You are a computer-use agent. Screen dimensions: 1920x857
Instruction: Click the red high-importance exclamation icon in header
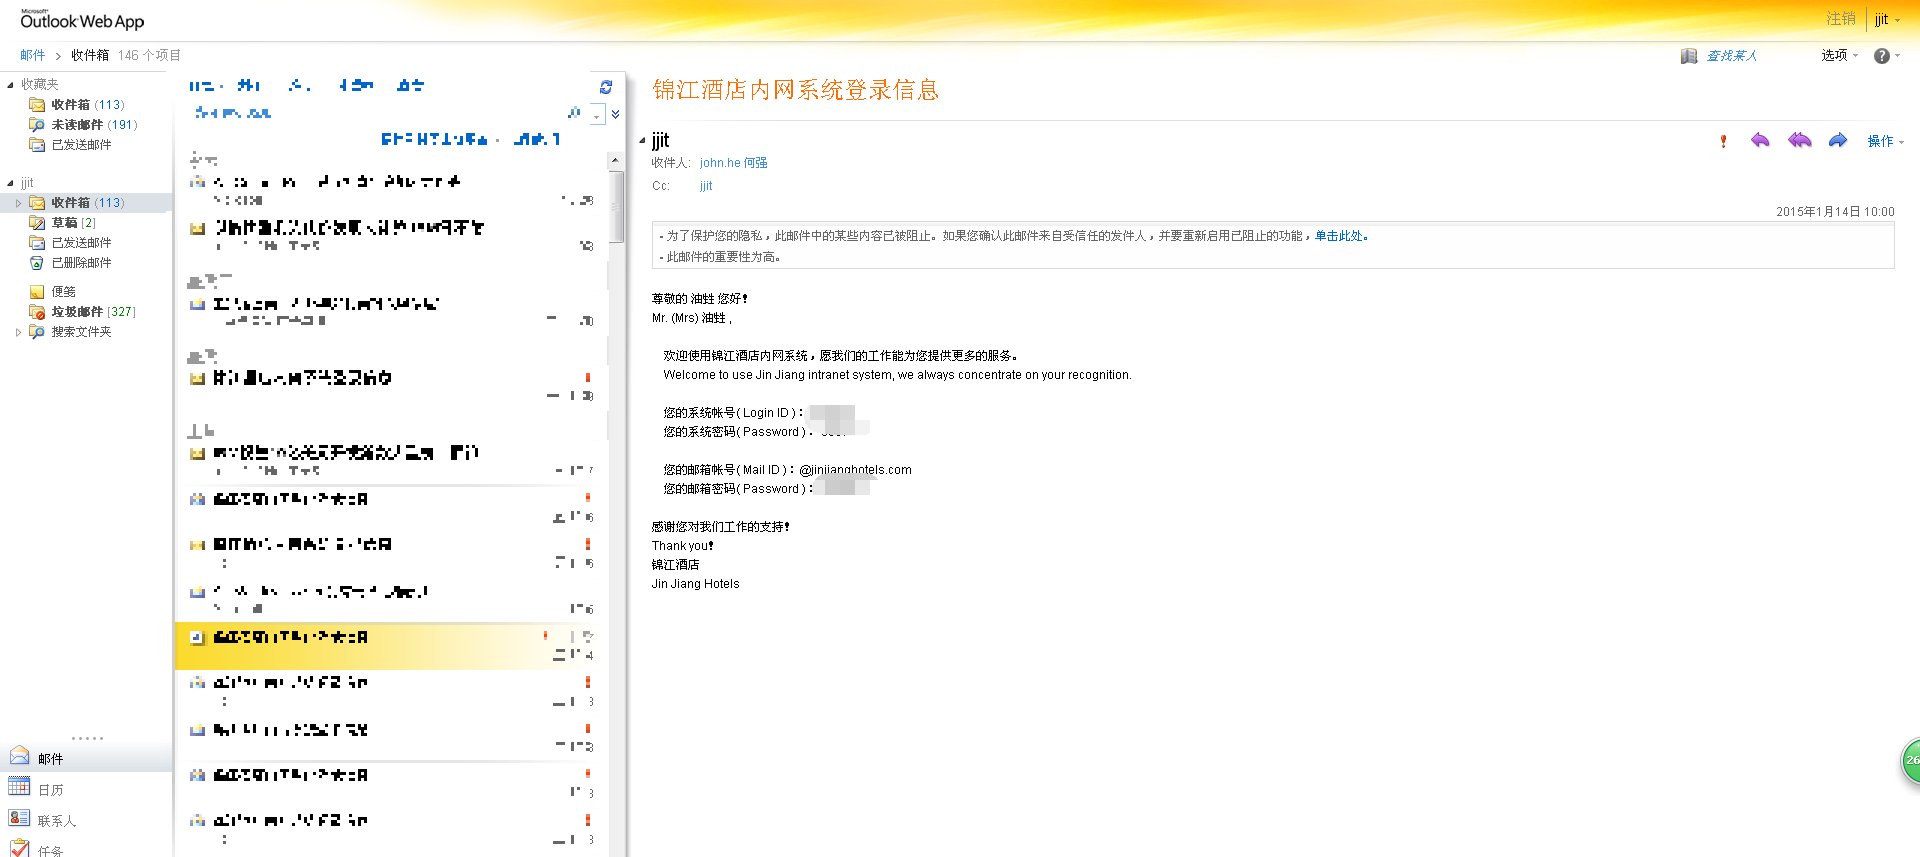tap(1723, 141)
